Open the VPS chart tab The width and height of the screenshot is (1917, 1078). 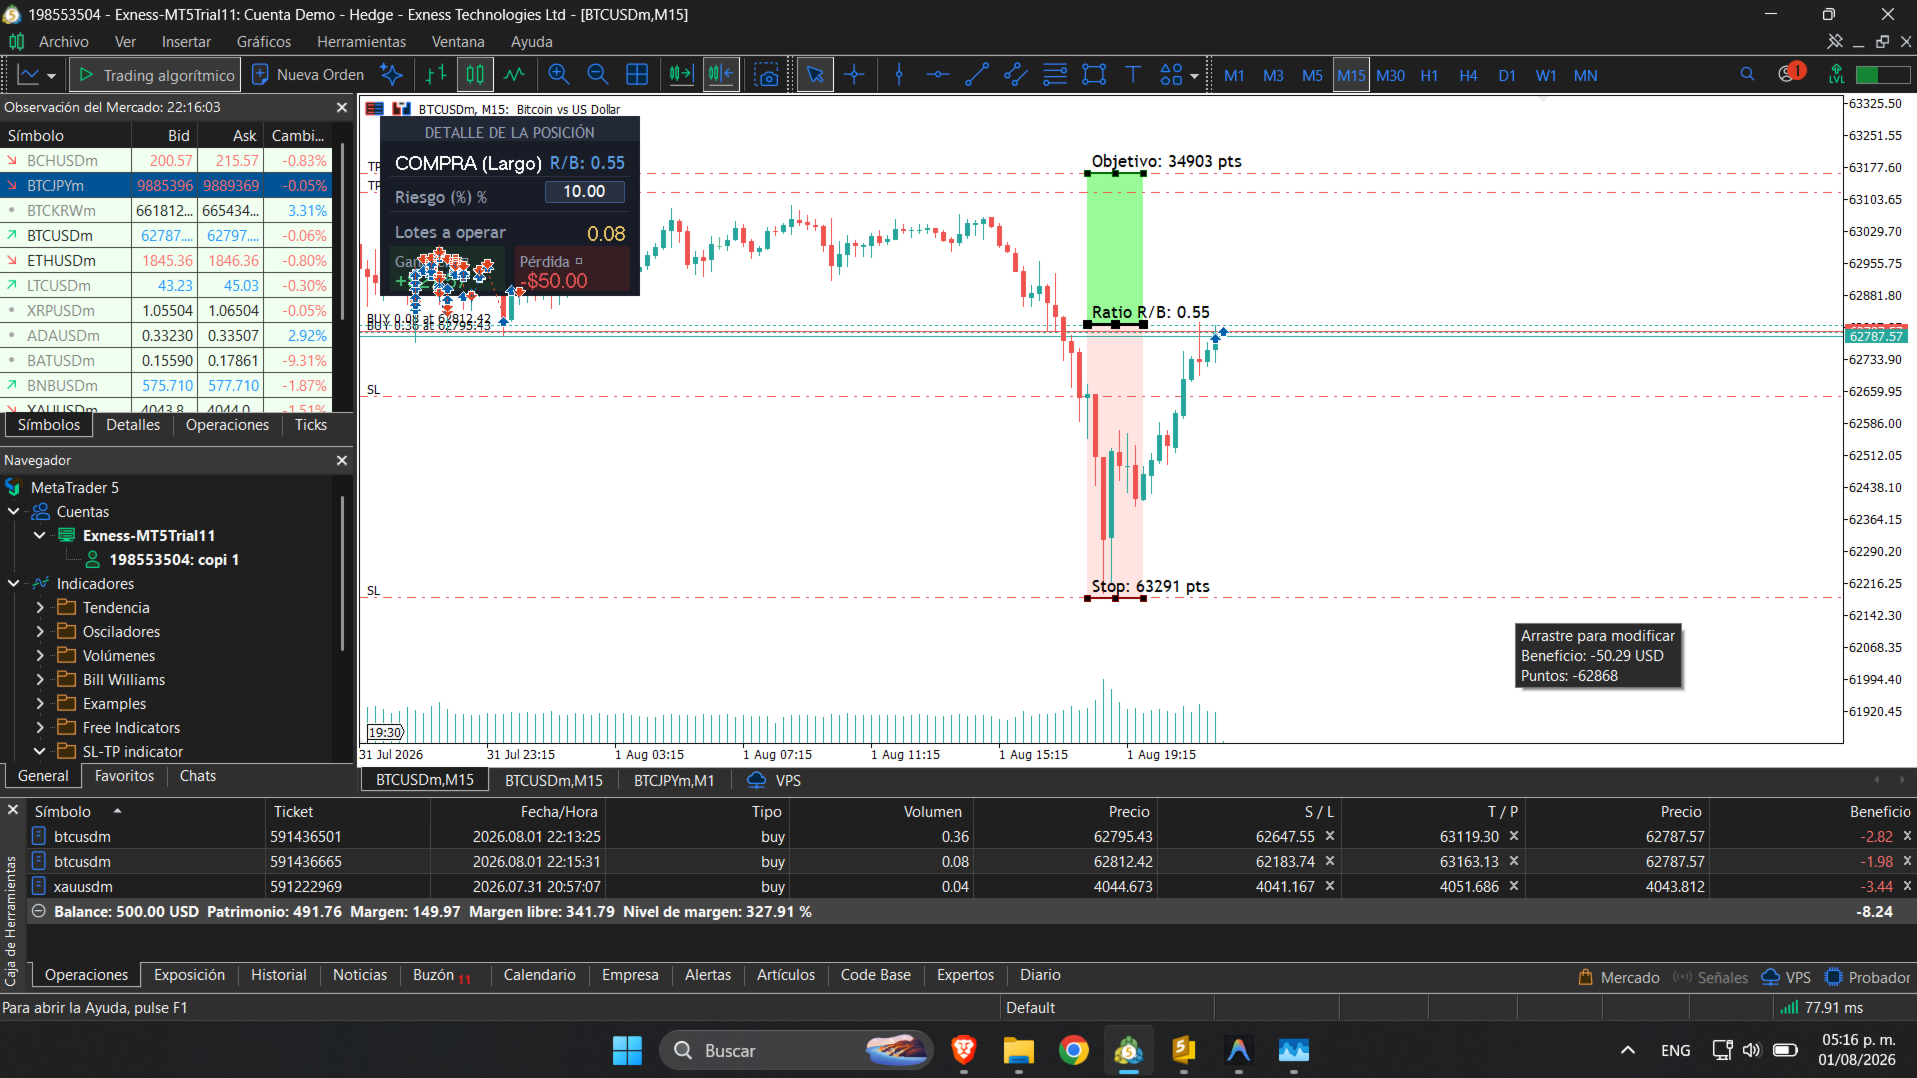(775, 781)
